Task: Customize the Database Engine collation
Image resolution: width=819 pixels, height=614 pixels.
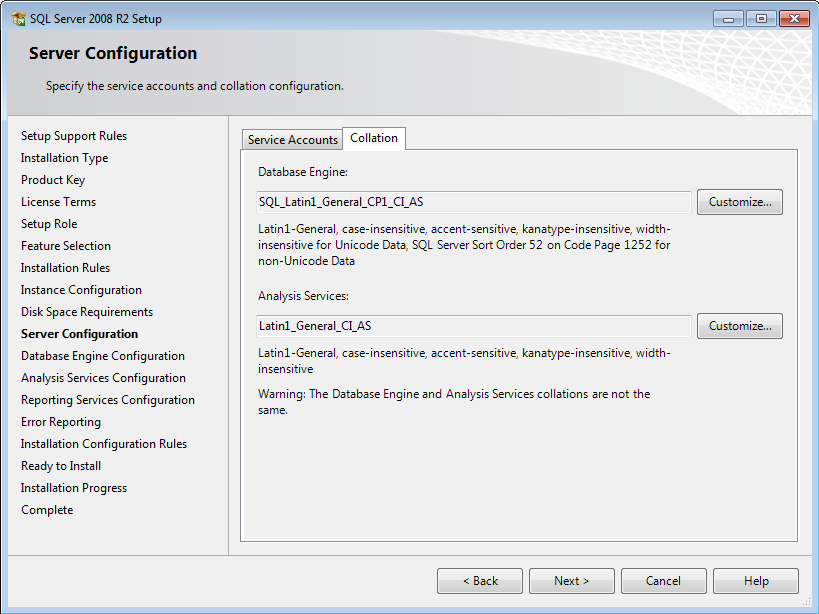Action: coord(740,202)
